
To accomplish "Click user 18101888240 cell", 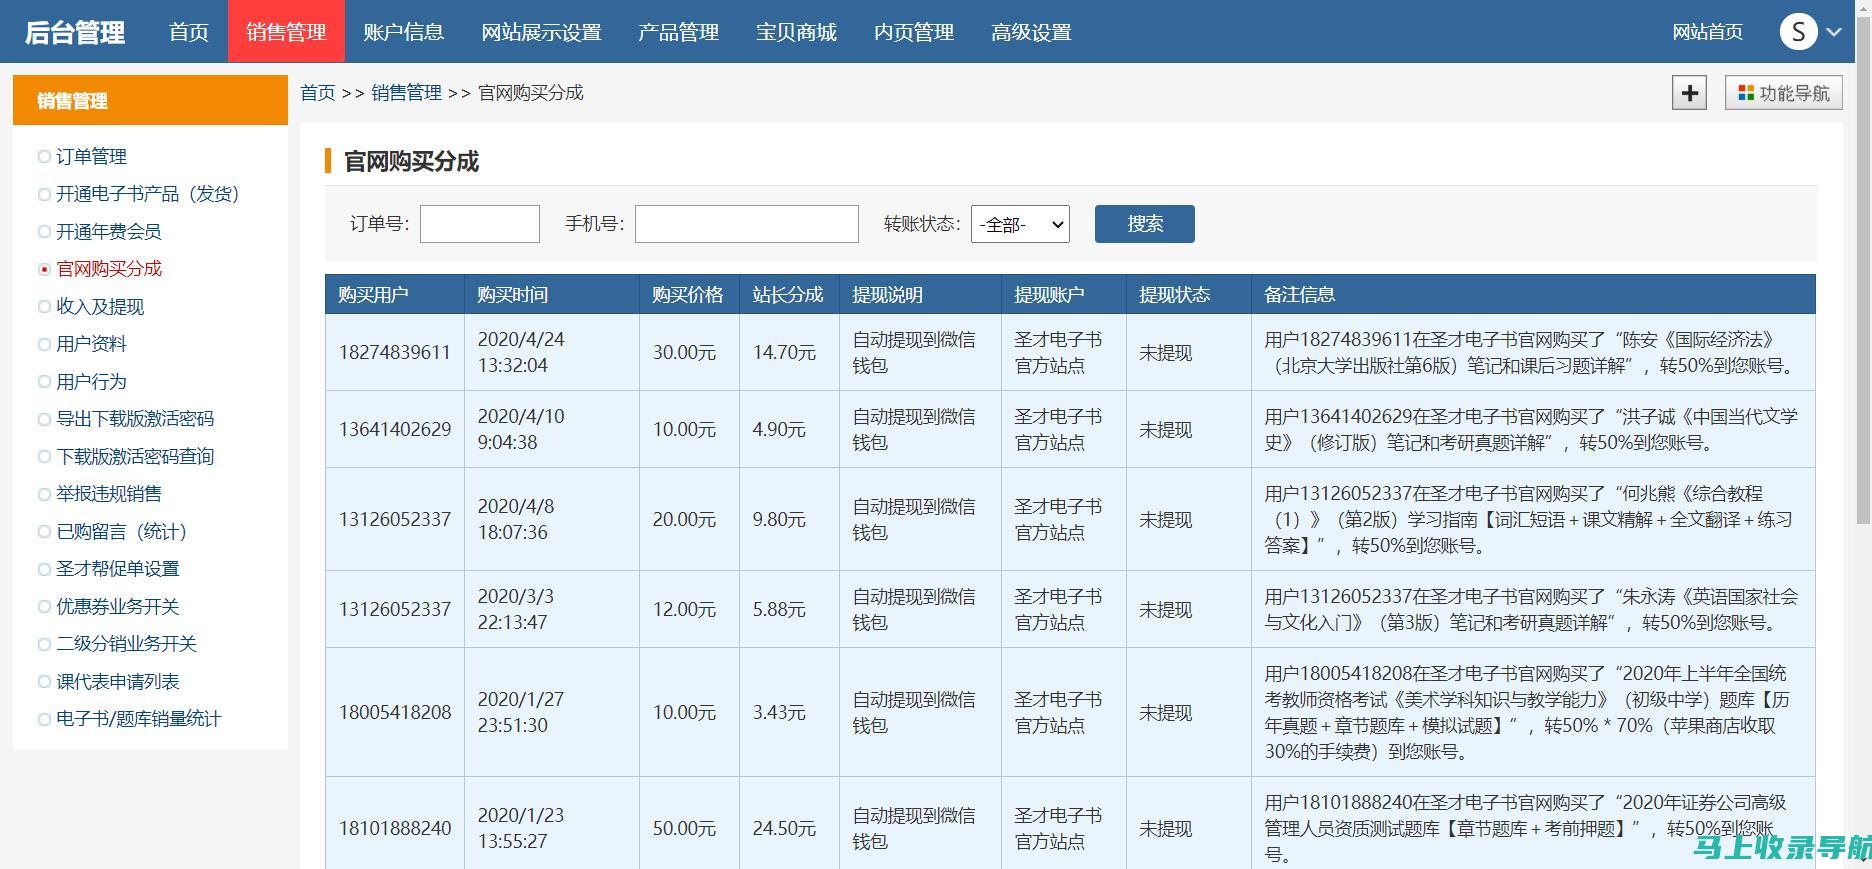I will point(395,829).
